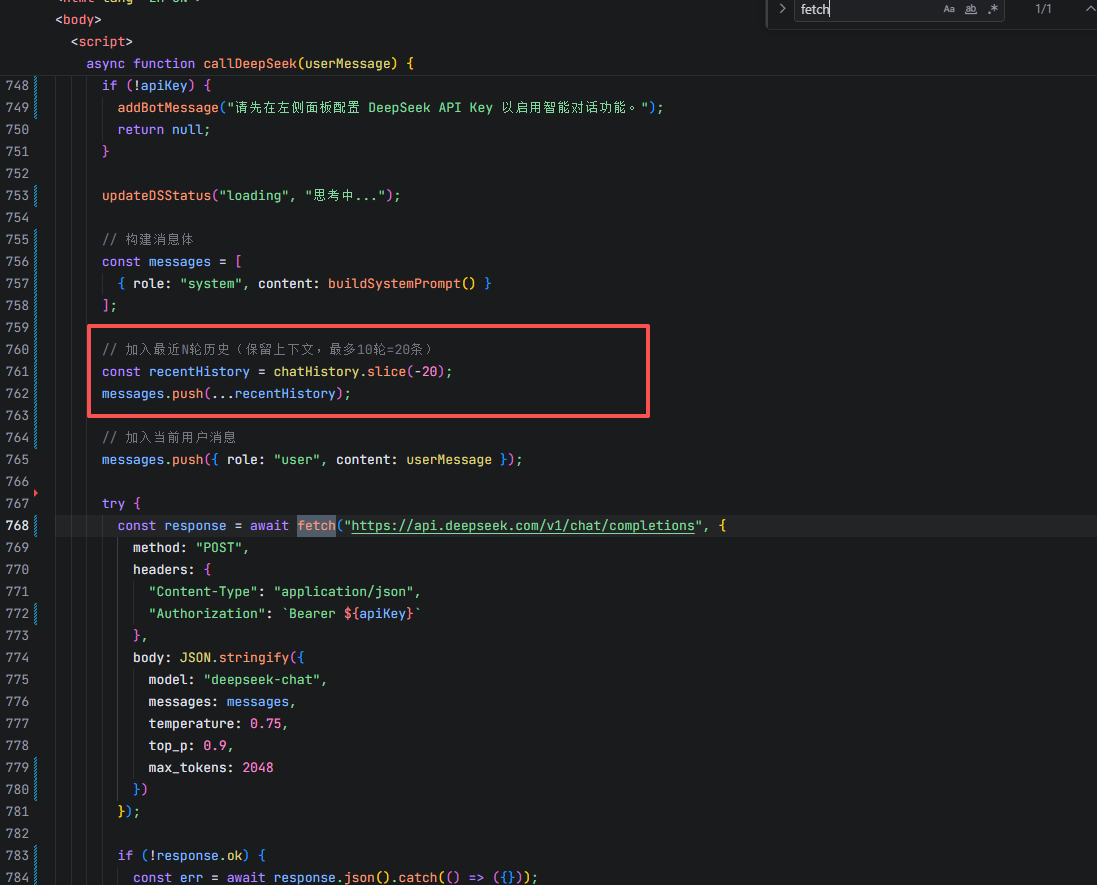
Task: Click the "system" role string
Action: [x=211, y=283]
